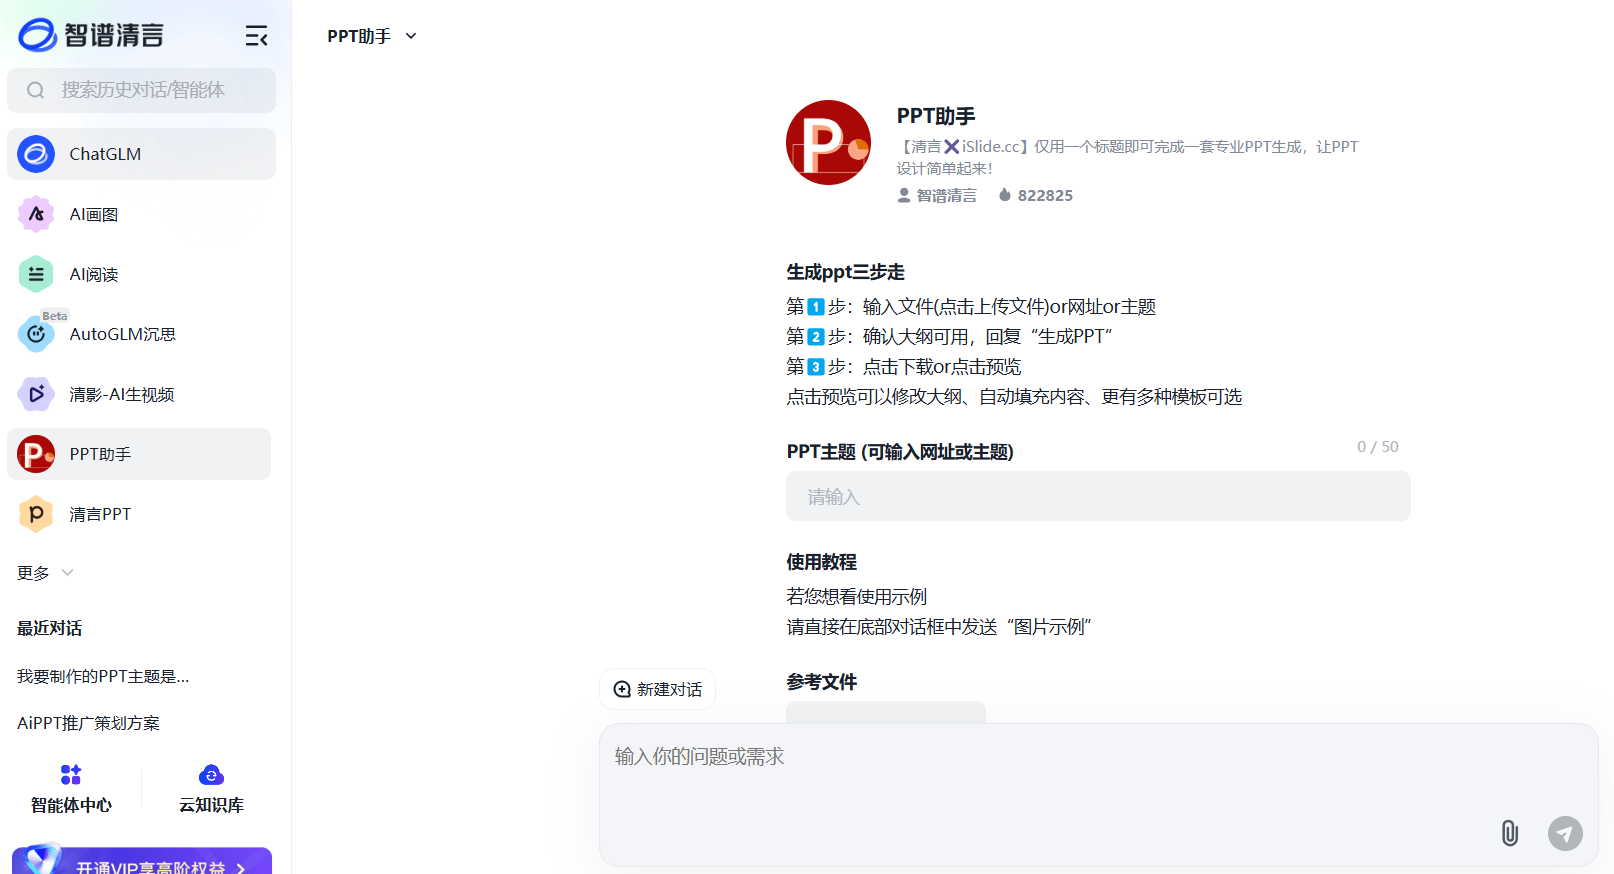Image resolution: width=1614 pixels, height=874 pixels.
Task: Open the AI画图 drawing tool
Action: [93, 214]
